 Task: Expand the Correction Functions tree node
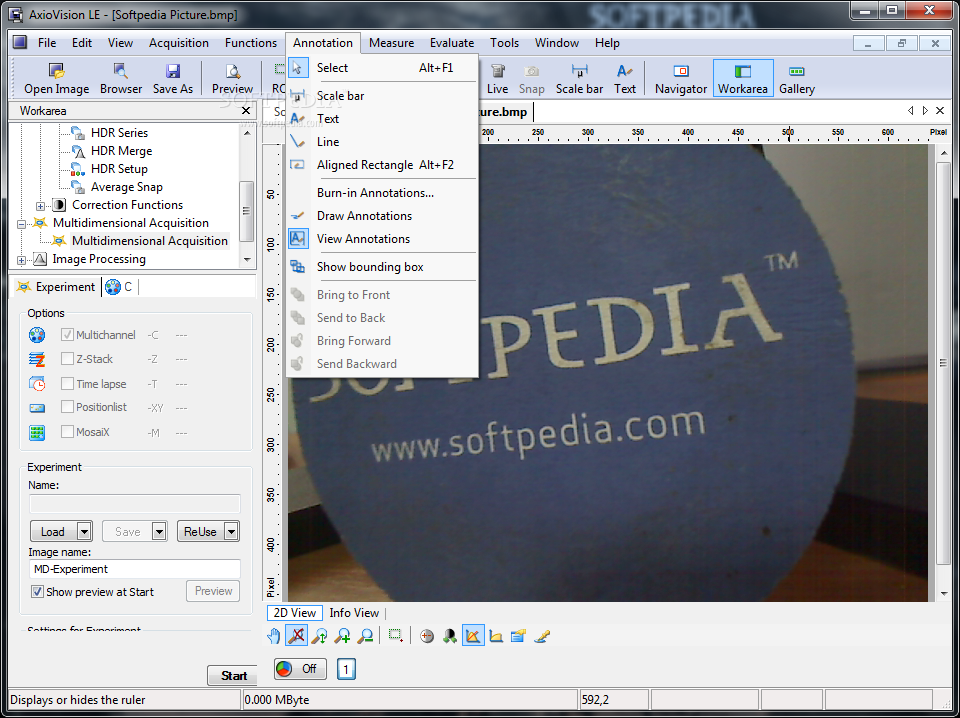tap(40, 206)
